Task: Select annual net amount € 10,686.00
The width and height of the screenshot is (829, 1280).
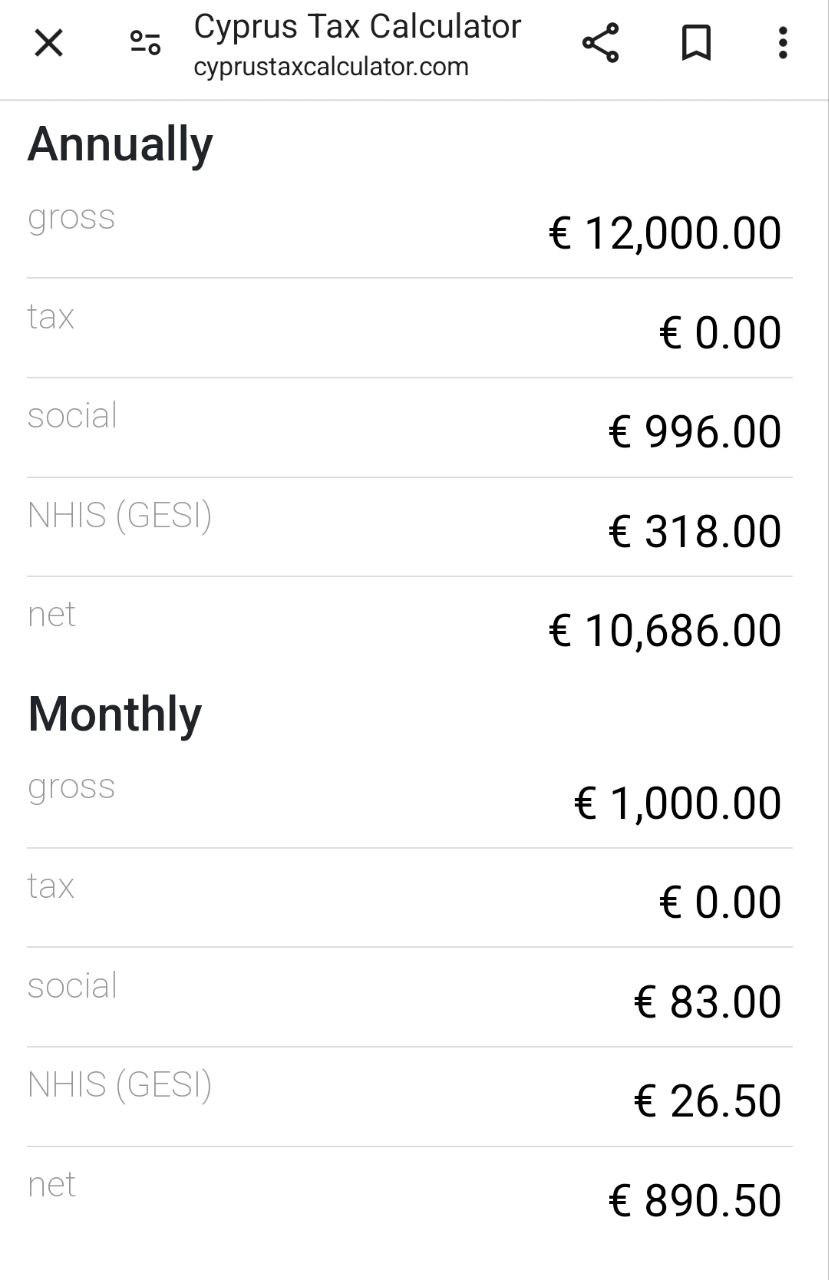Action: tap(665, 630)
